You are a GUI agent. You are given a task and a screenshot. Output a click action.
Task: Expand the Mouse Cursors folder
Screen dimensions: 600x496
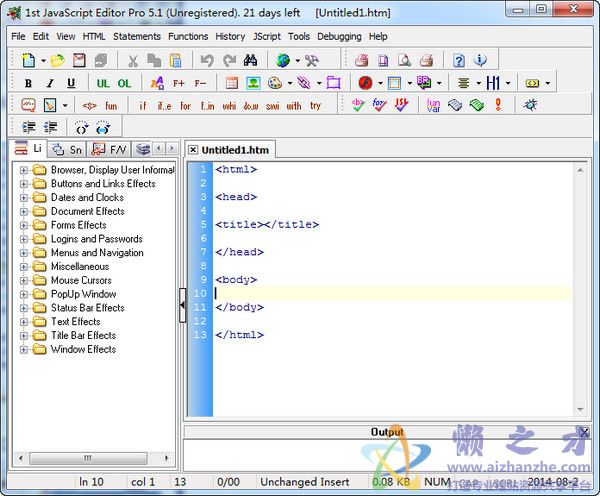point(24,281)
